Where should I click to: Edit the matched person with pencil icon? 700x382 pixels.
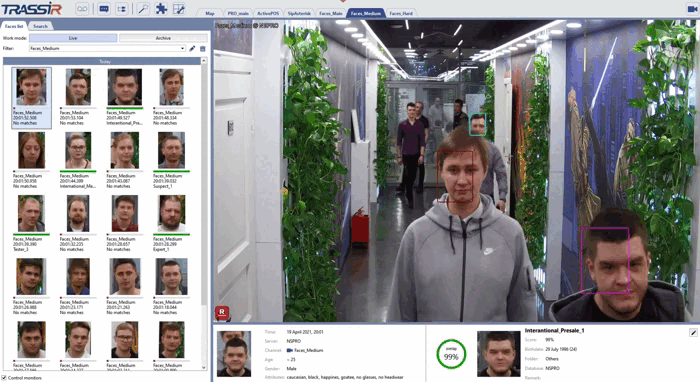(x=693, y=332)
